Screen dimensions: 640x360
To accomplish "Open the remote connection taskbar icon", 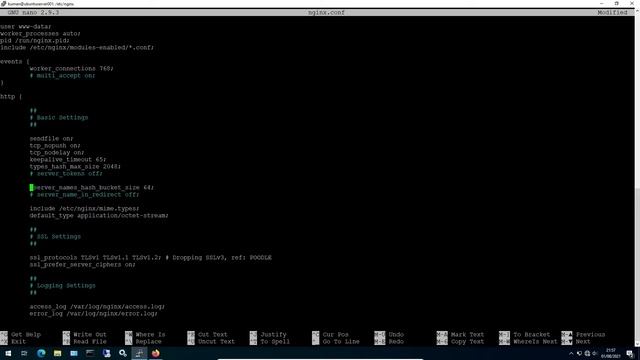I will coord(107,353).
